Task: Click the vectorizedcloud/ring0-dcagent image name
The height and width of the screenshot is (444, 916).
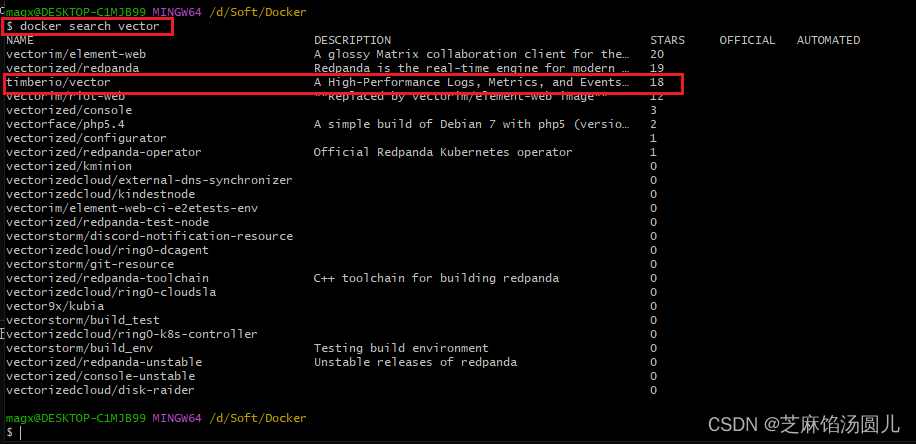Action: point(107,251)
